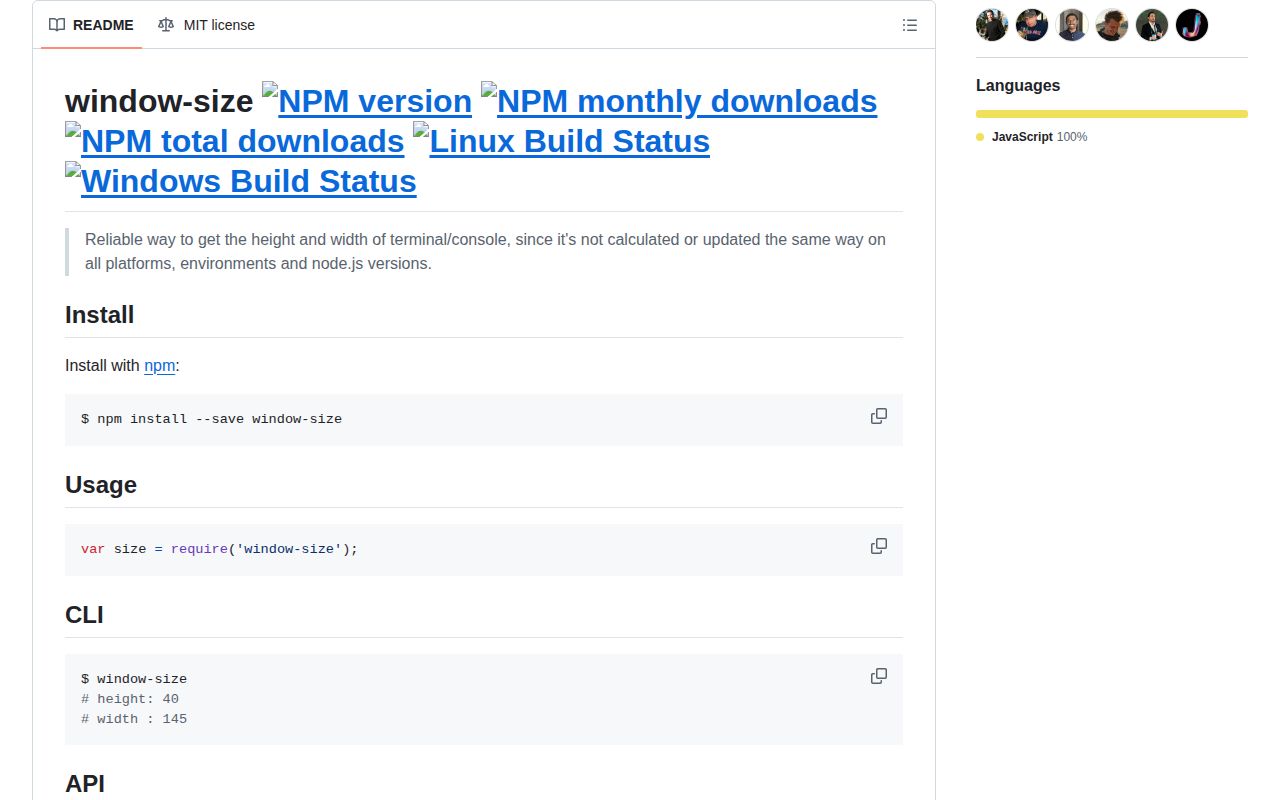Open the fifth contributor avatar

coord(1152,25)
